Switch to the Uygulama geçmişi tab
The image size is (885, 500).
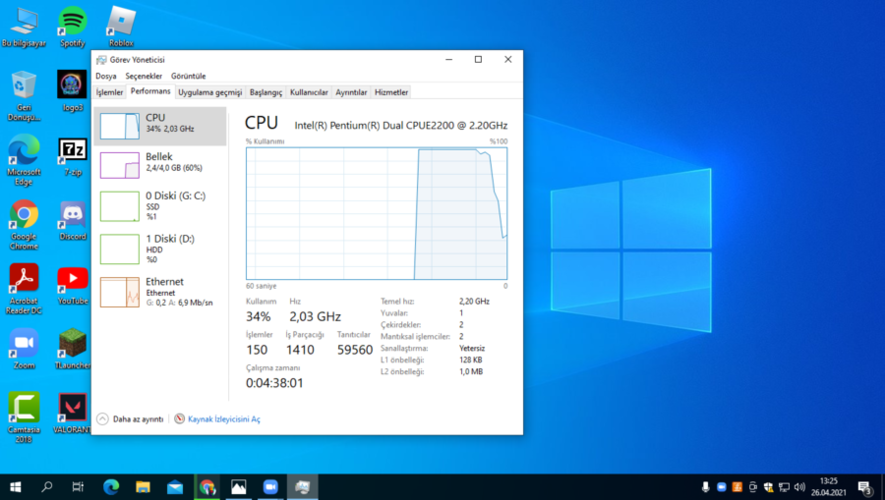pos(210,92)
